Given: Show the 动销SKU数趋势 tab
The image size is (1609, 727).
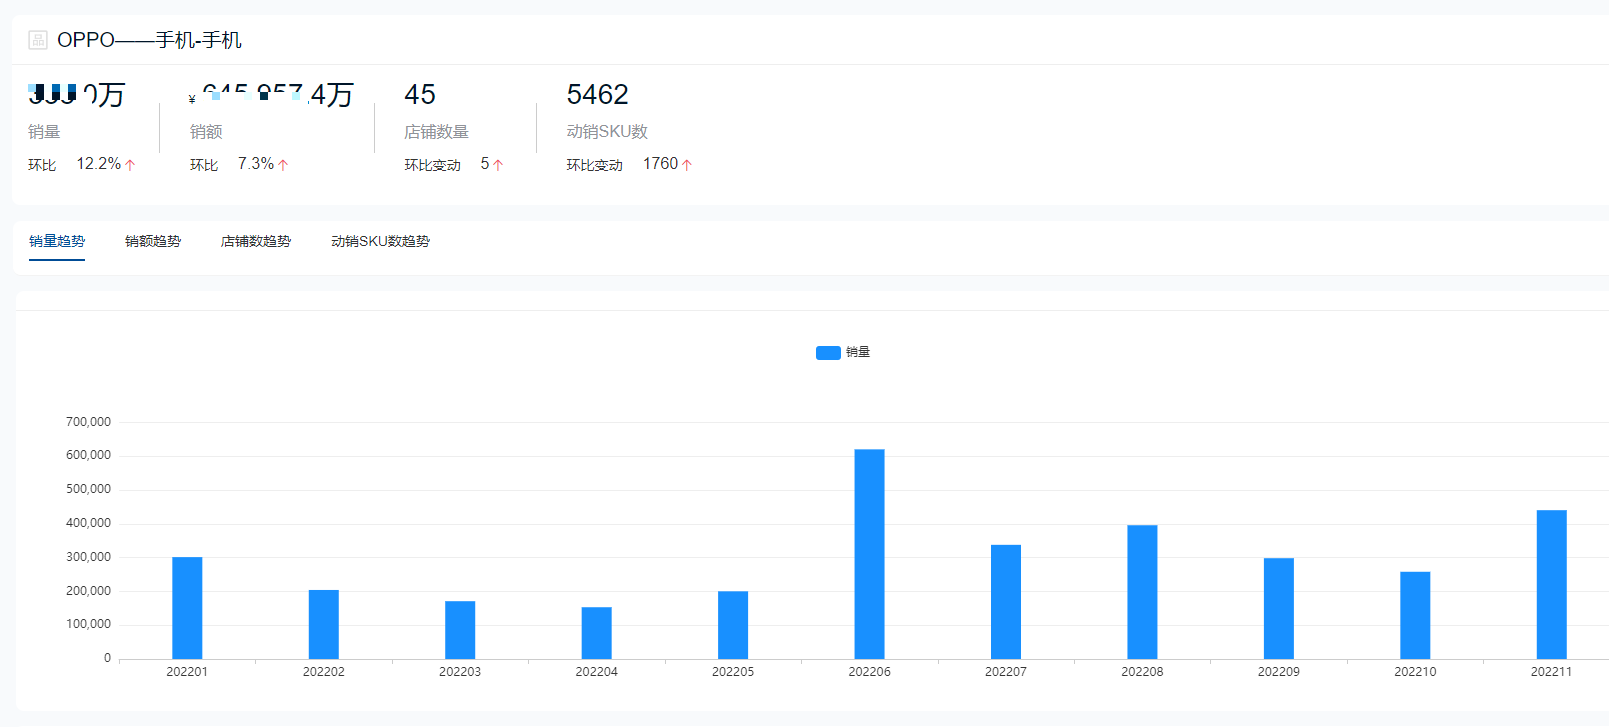Looking at the screenshot, I should point(380,241).
